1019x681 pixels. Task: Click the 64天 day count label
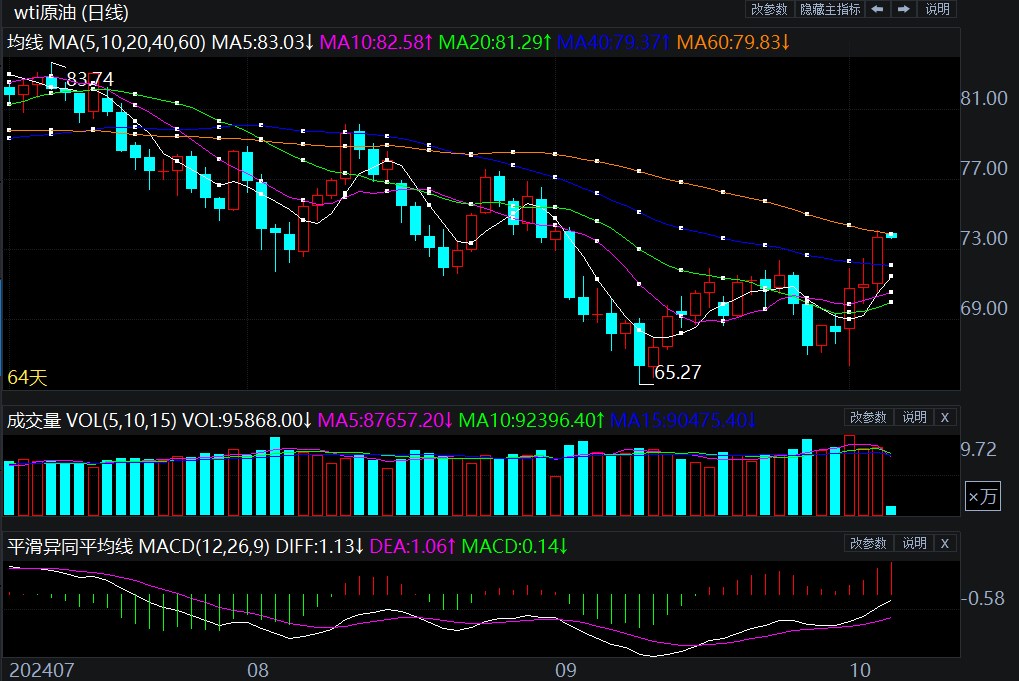tap(27, 378)
